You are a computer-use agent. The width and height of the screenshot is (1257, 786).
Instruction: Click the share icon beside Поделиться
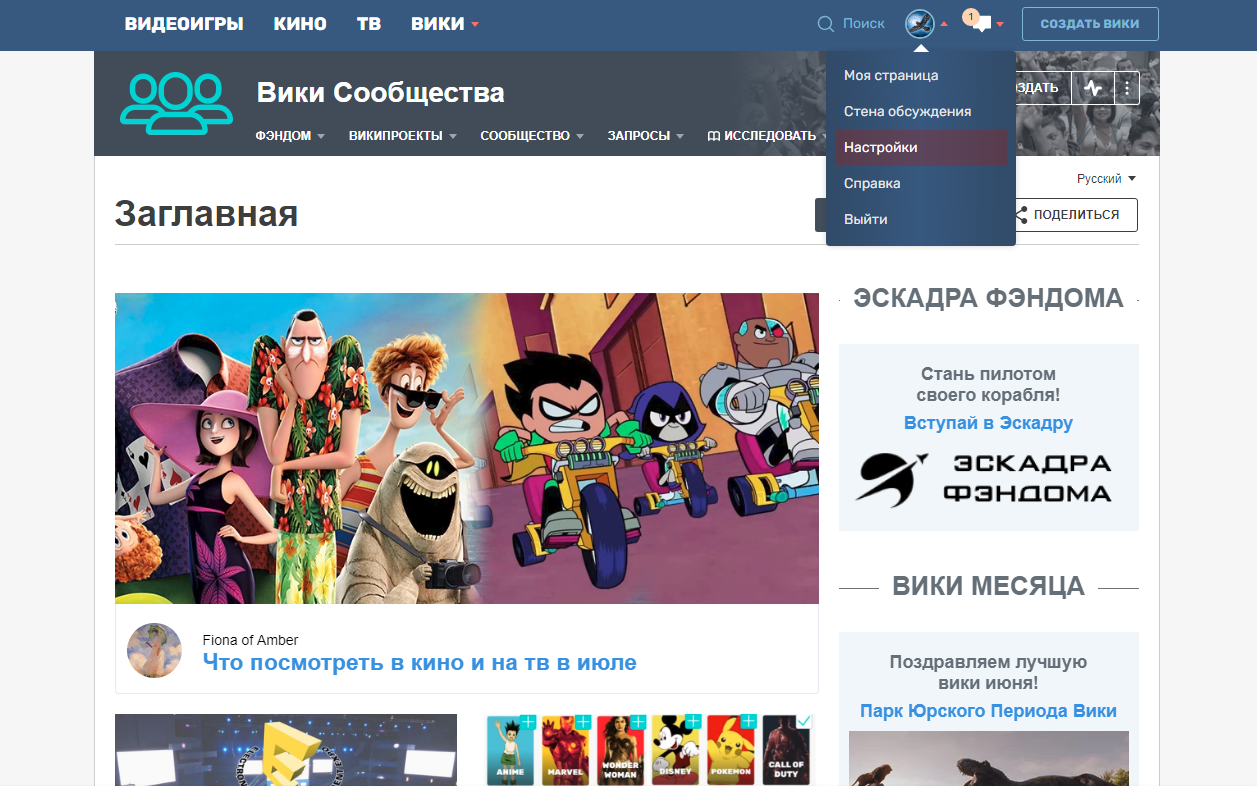(1021, 215)
